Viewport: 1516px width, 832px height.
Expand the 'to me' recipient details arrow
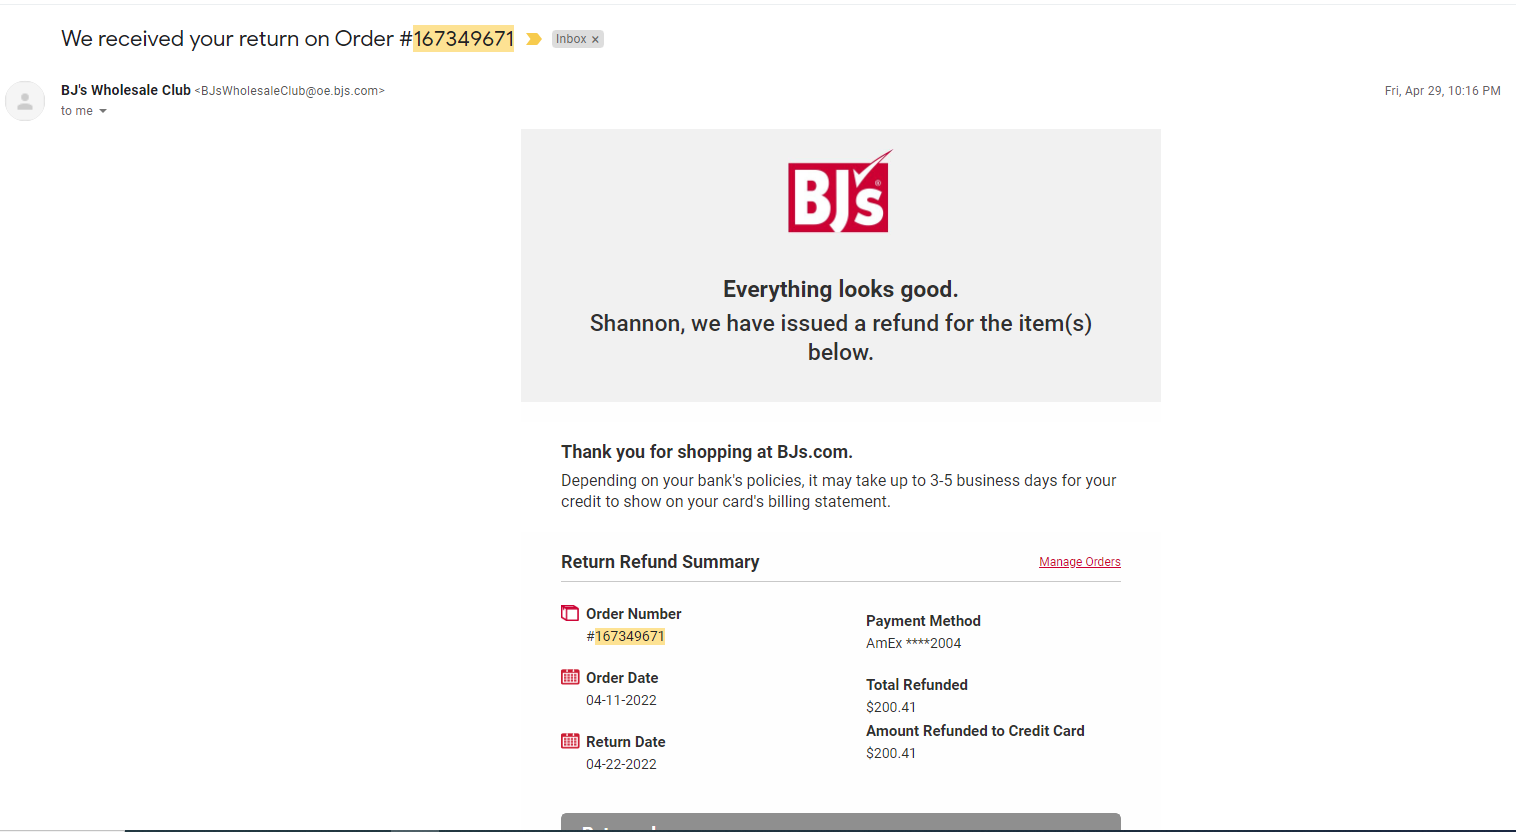103,111
